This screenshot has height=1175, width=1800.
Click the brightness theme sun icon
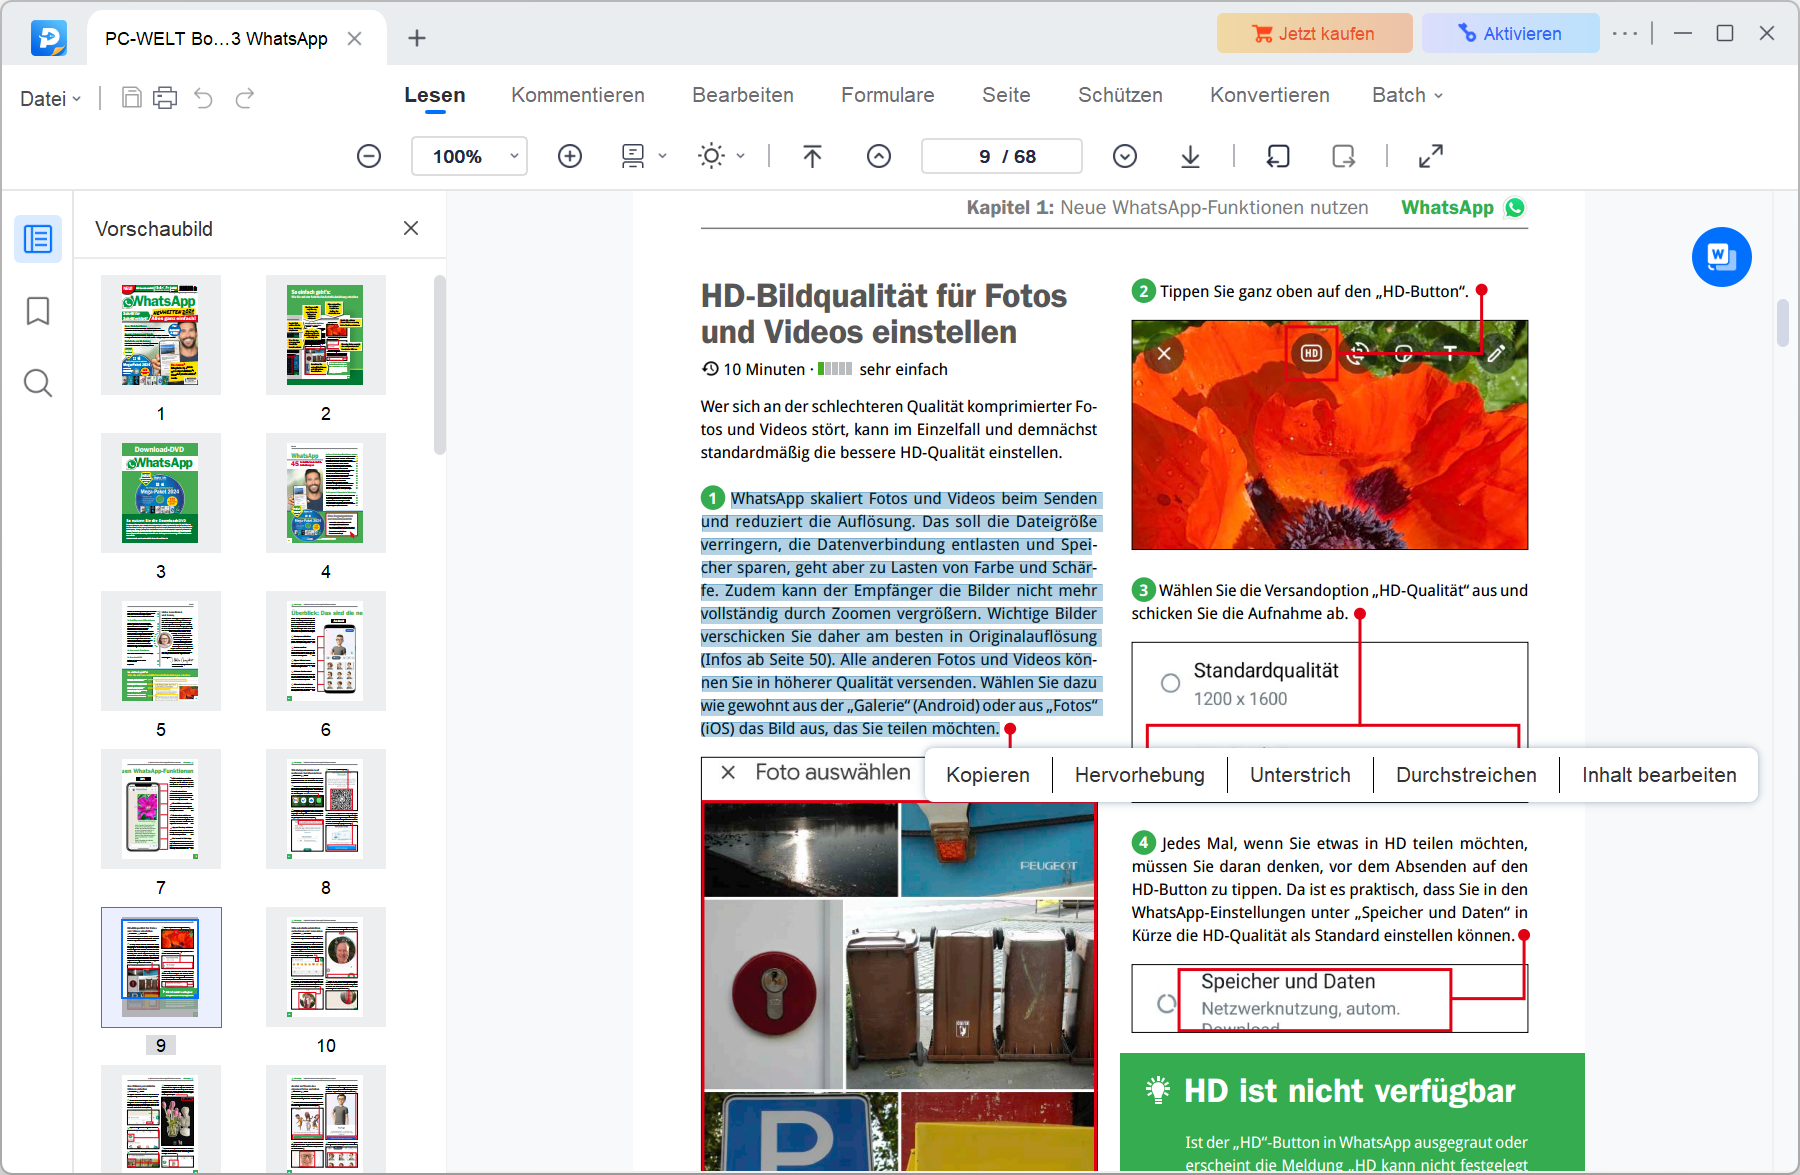tap(712, 156)
